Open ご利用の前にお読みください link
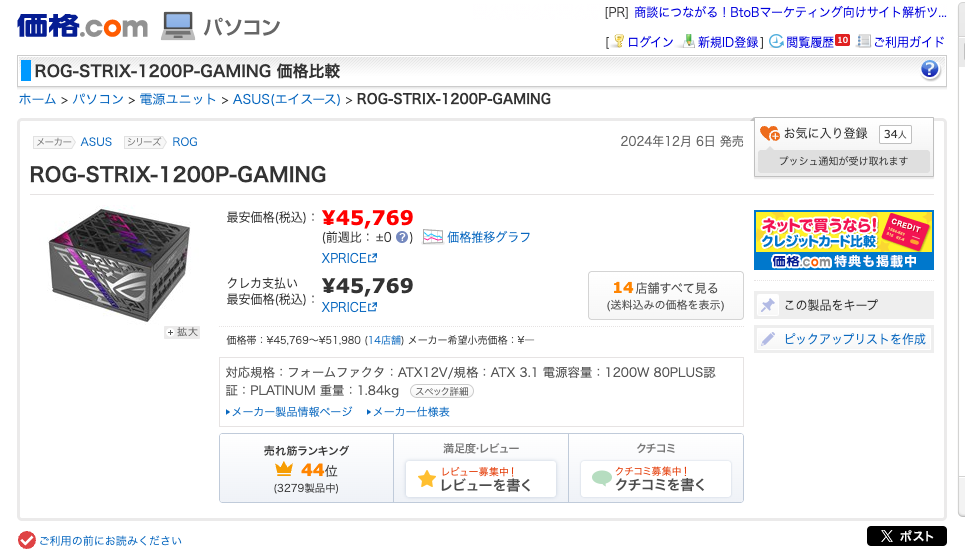The height and width of the screenshot is (555, 965). pyautogui.click(x=110, y=541)
